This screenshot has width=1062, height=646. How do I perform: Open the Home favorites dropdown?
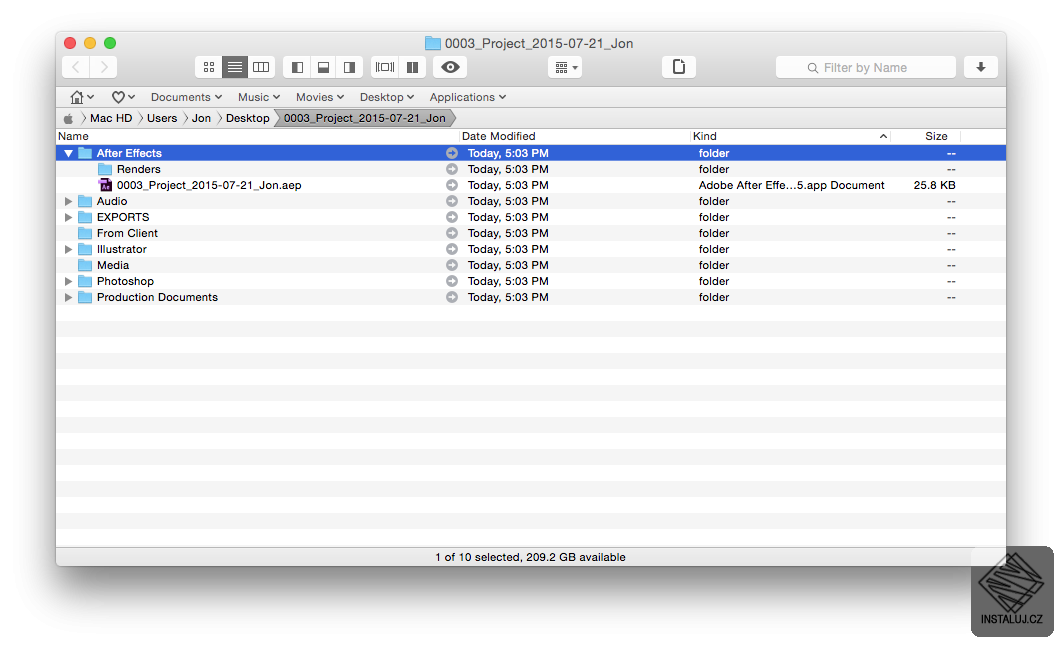[x=82, y=97]
